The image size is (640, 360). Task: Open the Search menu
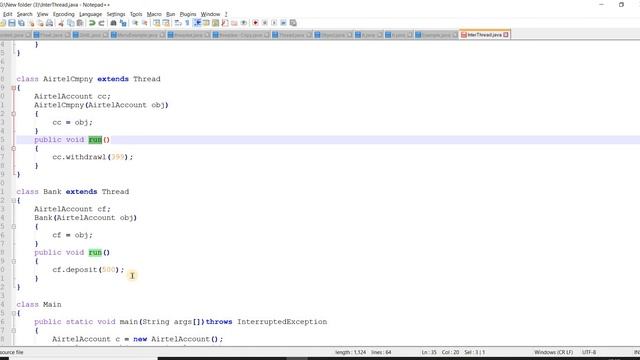24,14
